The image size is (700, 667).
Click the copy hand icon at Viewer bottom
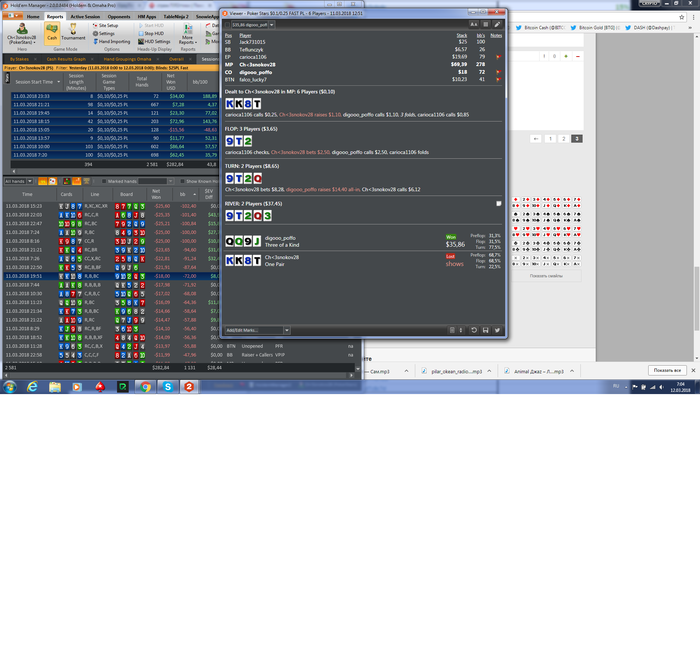tap(452, 330)
